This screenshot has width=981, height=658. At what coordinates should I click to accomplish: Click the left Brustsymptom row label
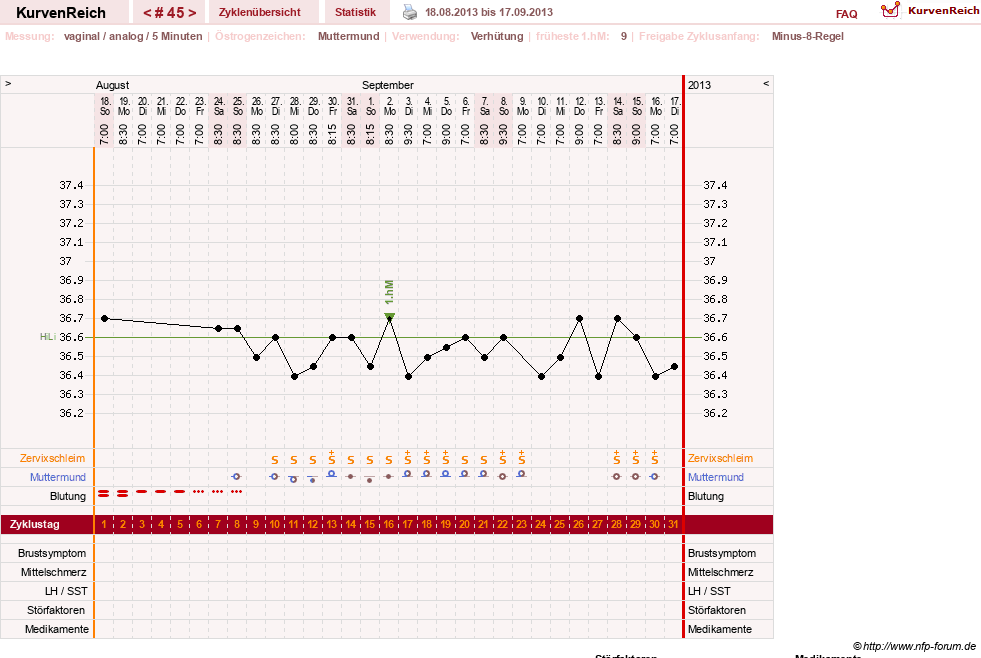(52, 553)
